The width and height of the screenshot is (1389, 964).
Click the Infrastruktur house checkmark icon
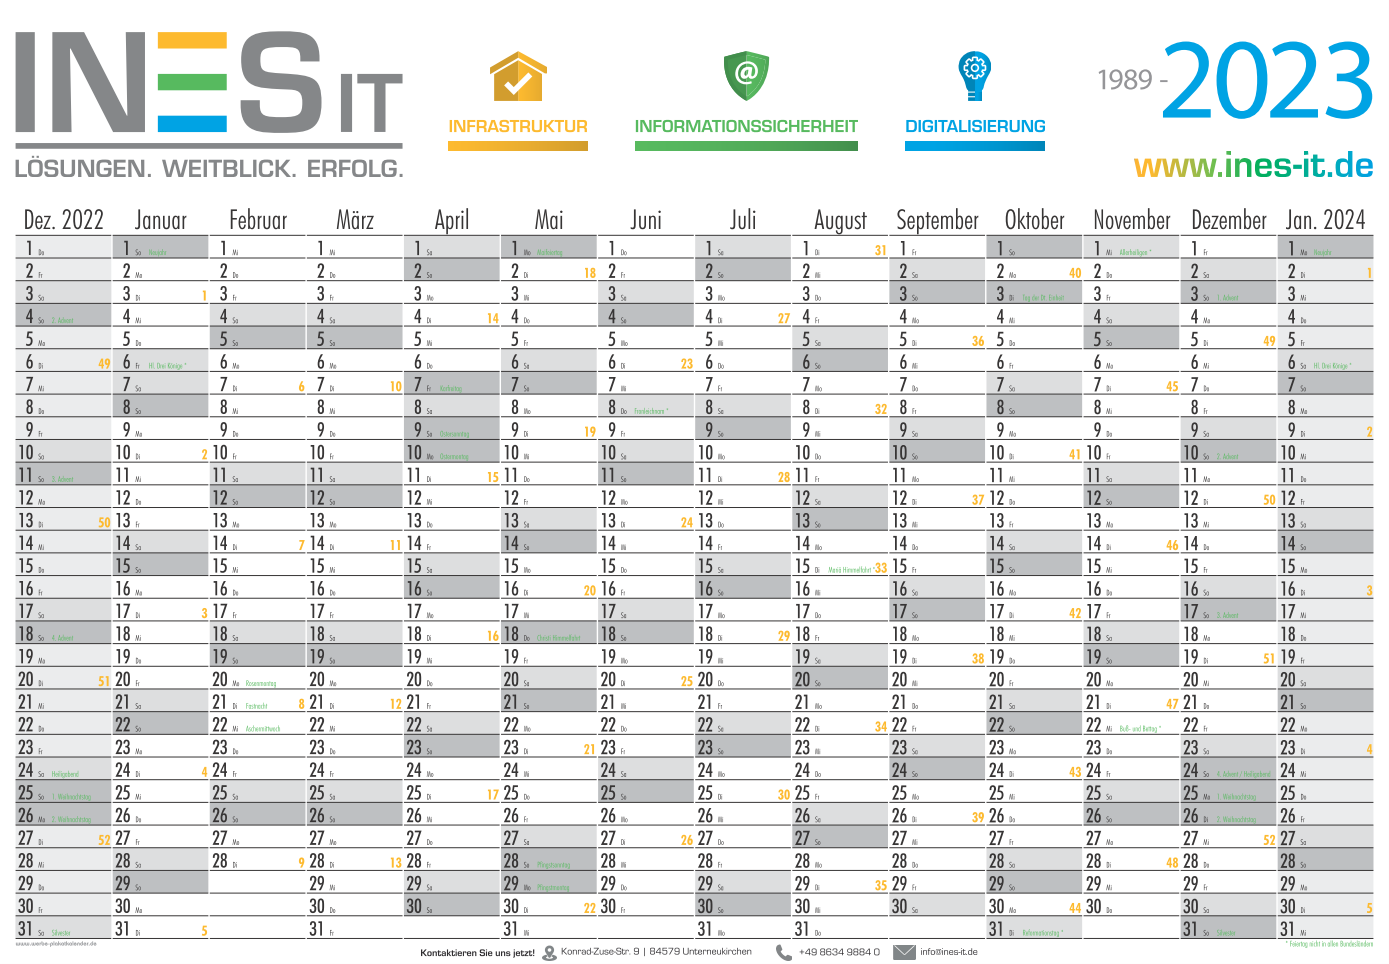[517, 77]
